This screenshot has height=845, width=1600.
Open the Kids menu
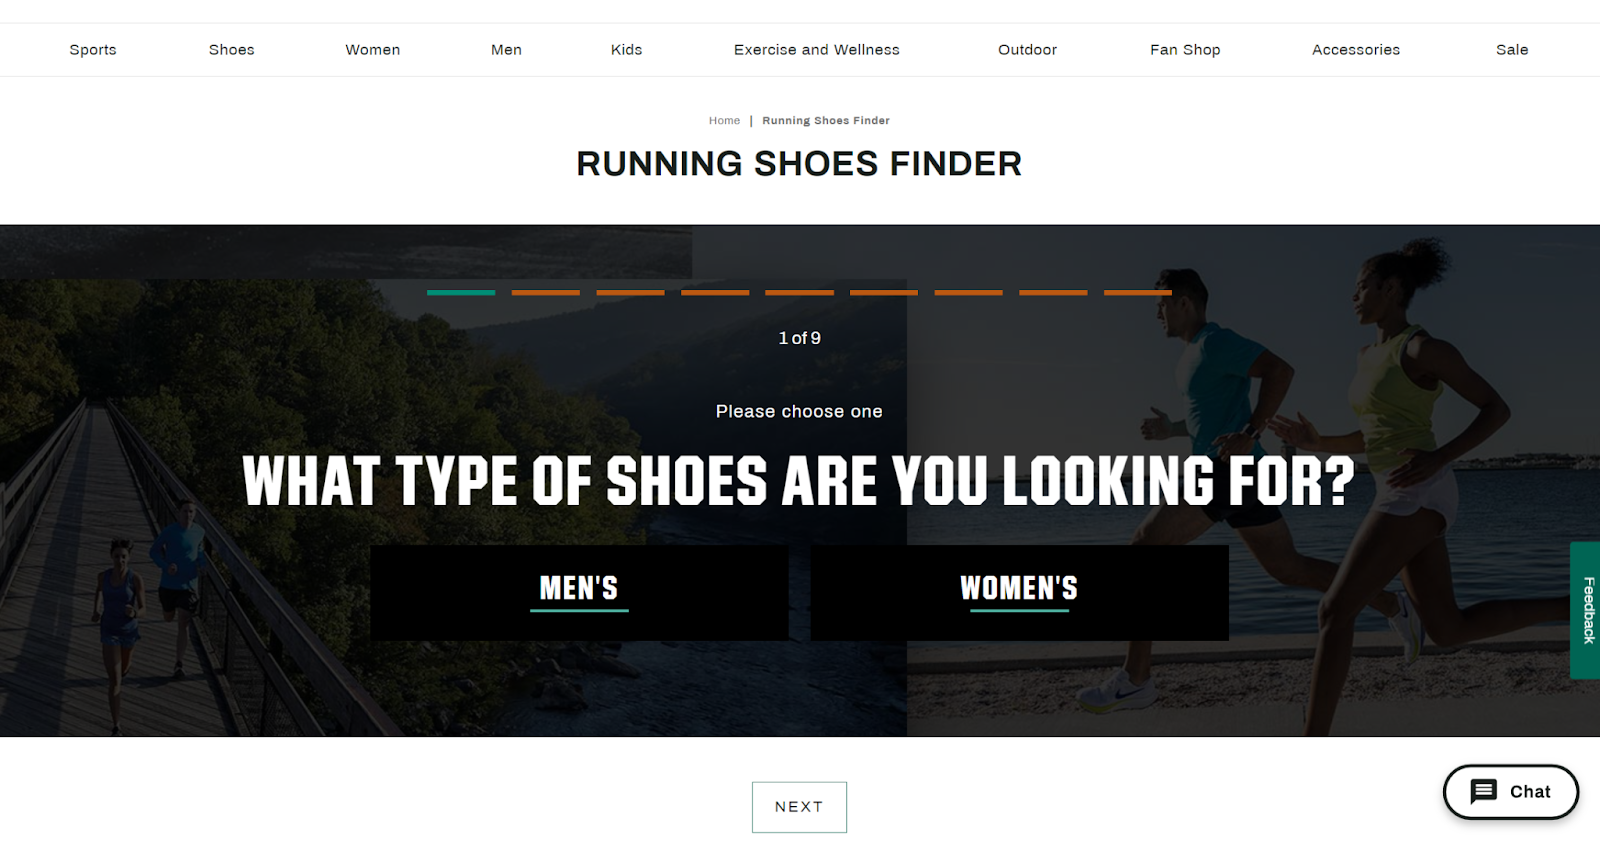point(627,50)
